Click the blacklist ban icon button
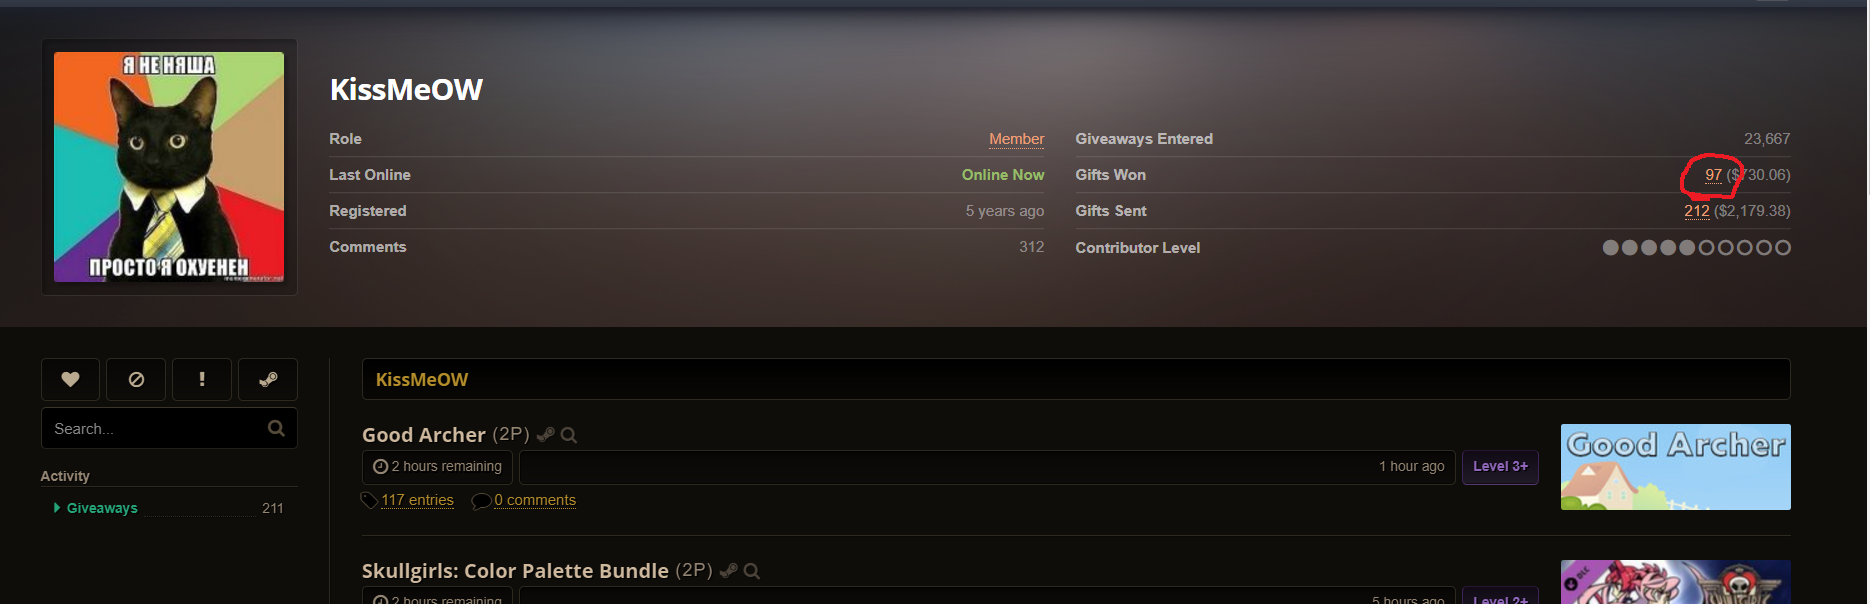 136,379
